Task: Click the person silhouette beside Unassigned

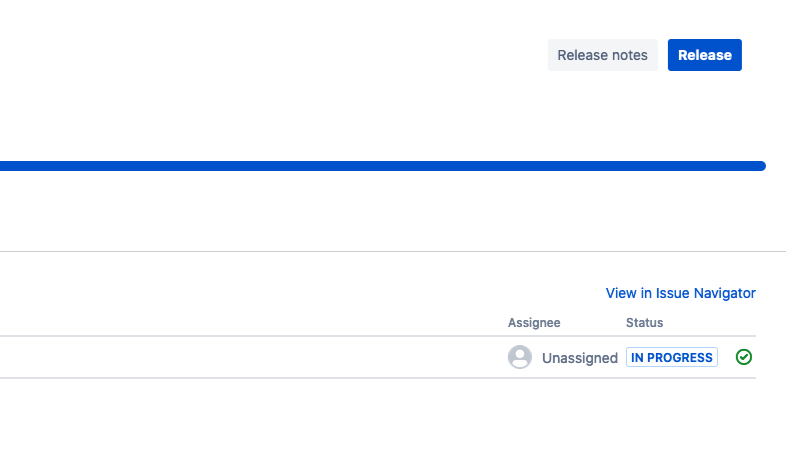Action: pyautogui.click(x=520, y=357)
